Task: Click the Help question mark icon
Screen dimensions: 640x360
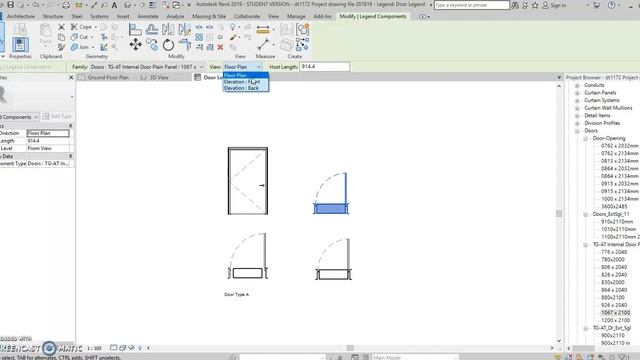Action: coord(611,5)
